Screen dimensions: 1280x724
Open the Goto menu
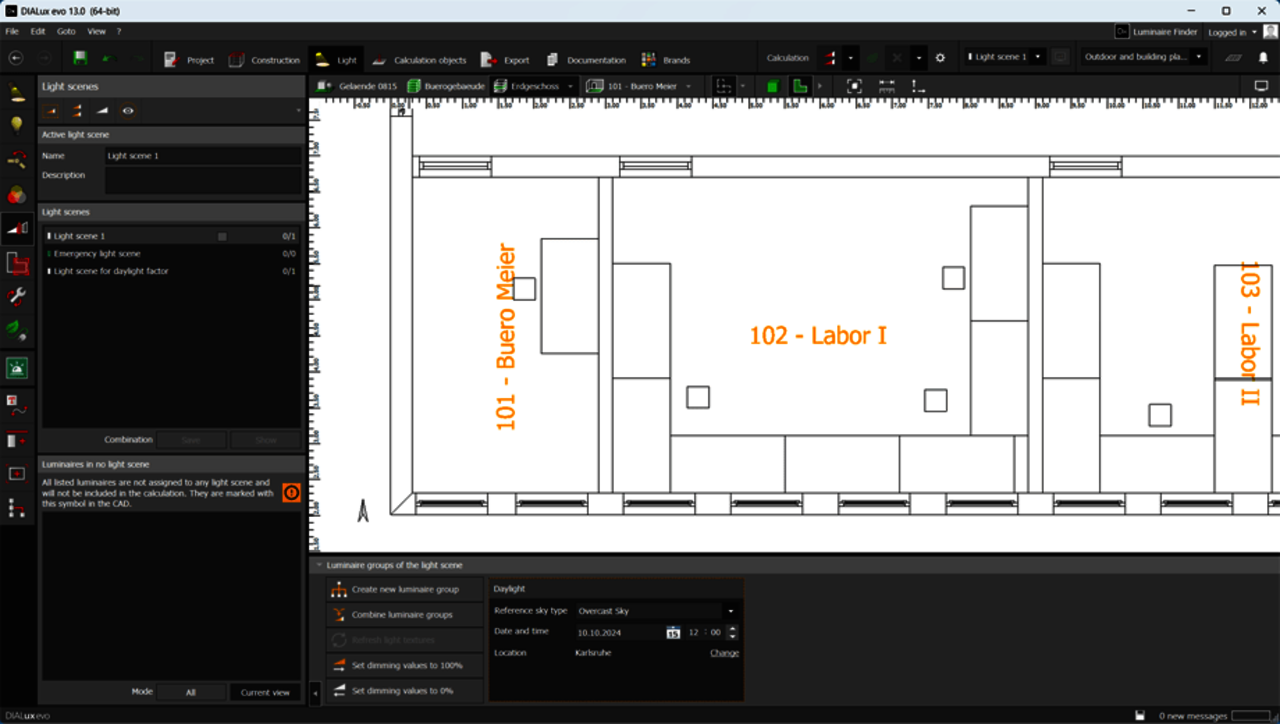(x=66, y=32)
